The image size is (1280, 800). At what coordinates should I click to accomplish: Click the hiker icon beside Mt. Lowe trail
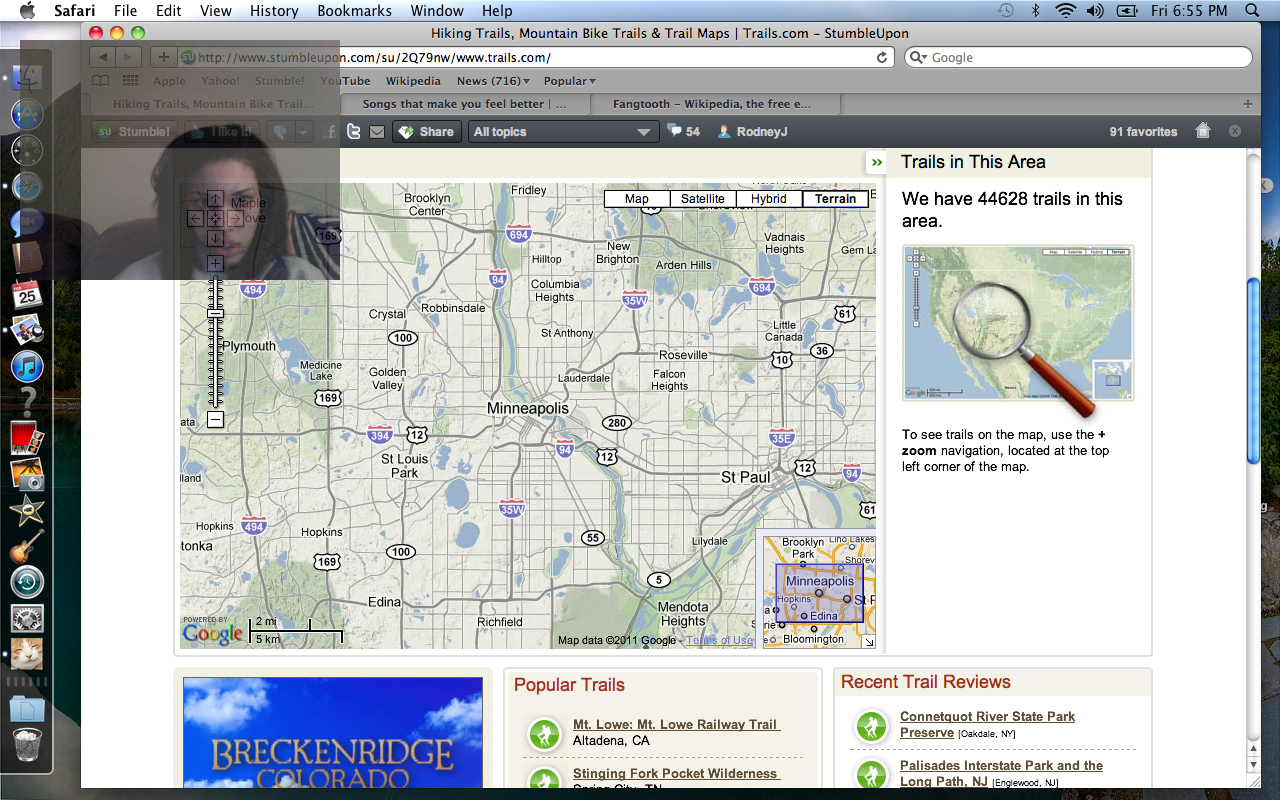pos(544,733)
